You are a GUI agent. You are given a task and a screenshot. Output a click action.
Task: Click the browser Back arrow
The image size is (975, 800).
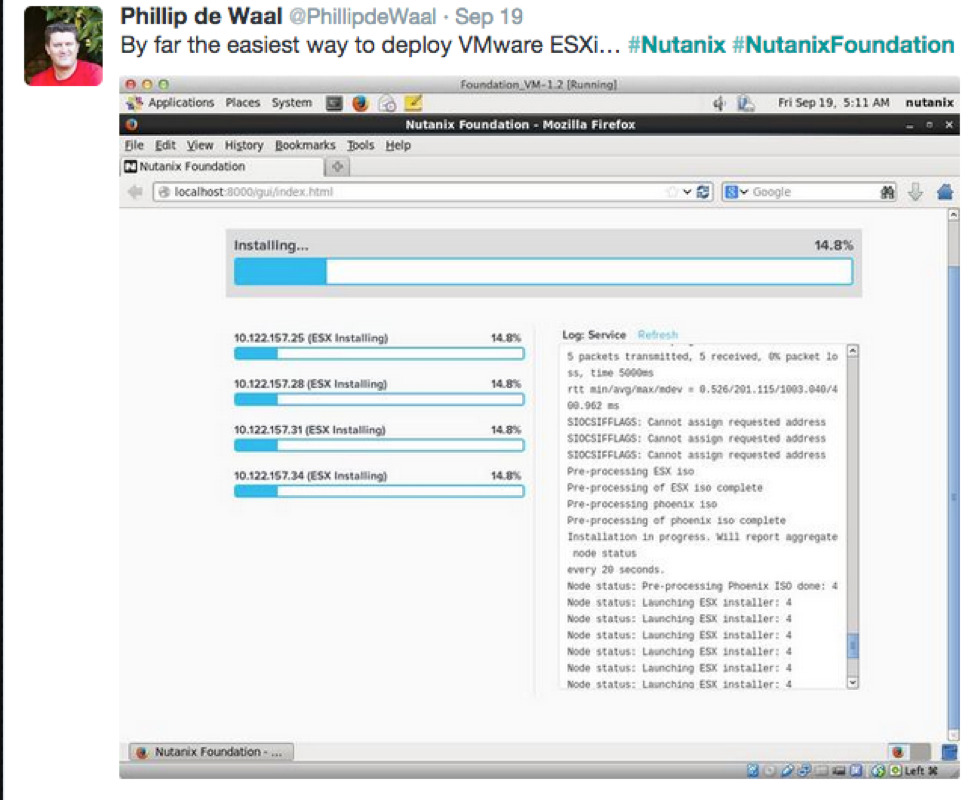pyautogui.click(x=135, y=192)
